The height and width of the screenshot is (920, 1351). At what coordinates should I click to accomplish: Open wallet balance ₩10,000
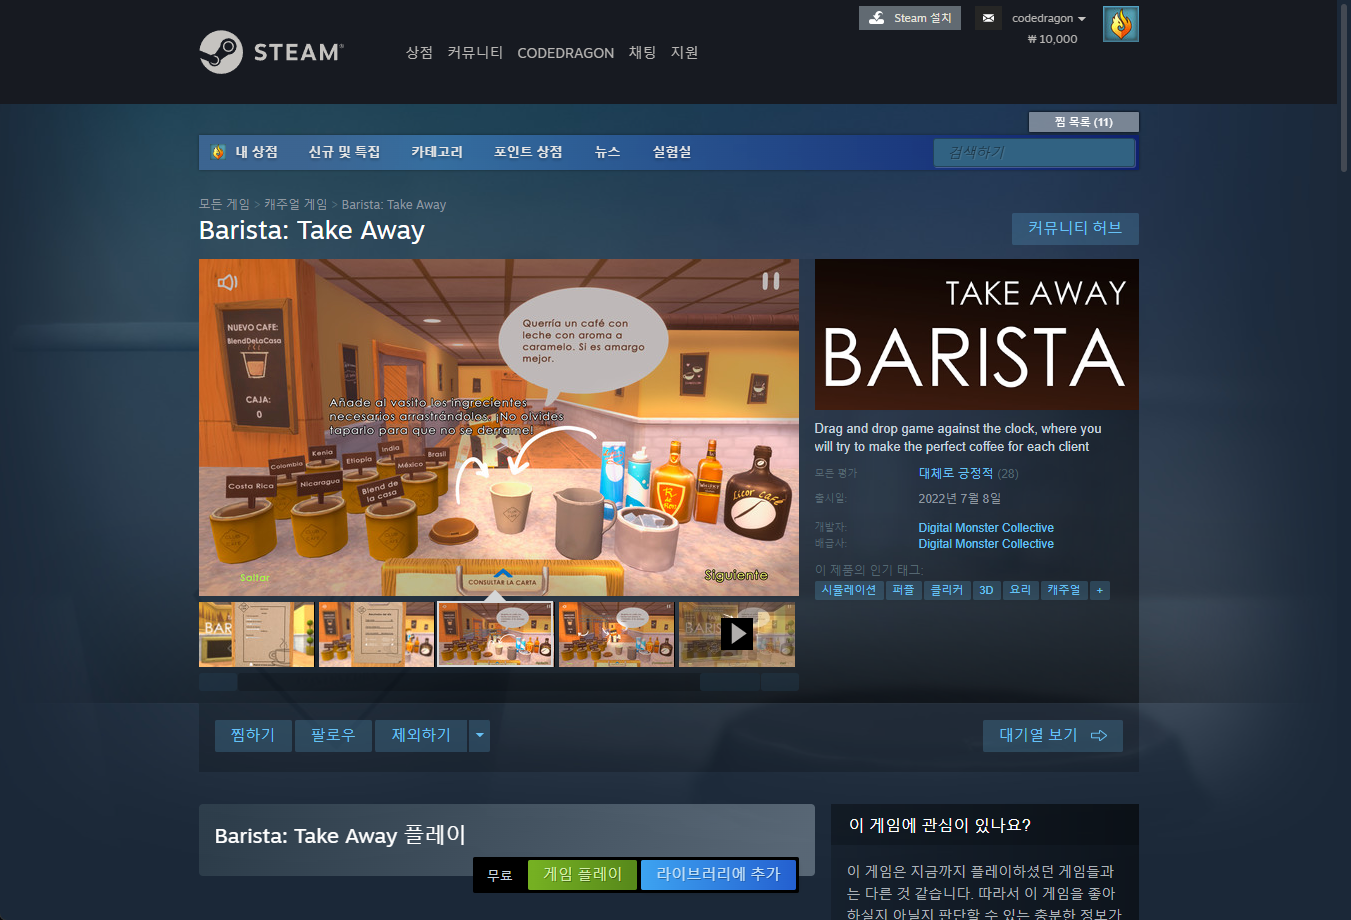(1052, 39)
